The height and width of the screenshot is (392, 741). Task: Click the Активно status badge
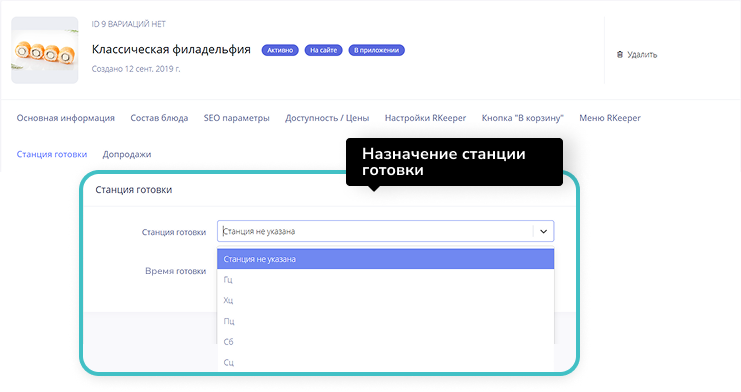pyautogui.click(x=280, y=50)
